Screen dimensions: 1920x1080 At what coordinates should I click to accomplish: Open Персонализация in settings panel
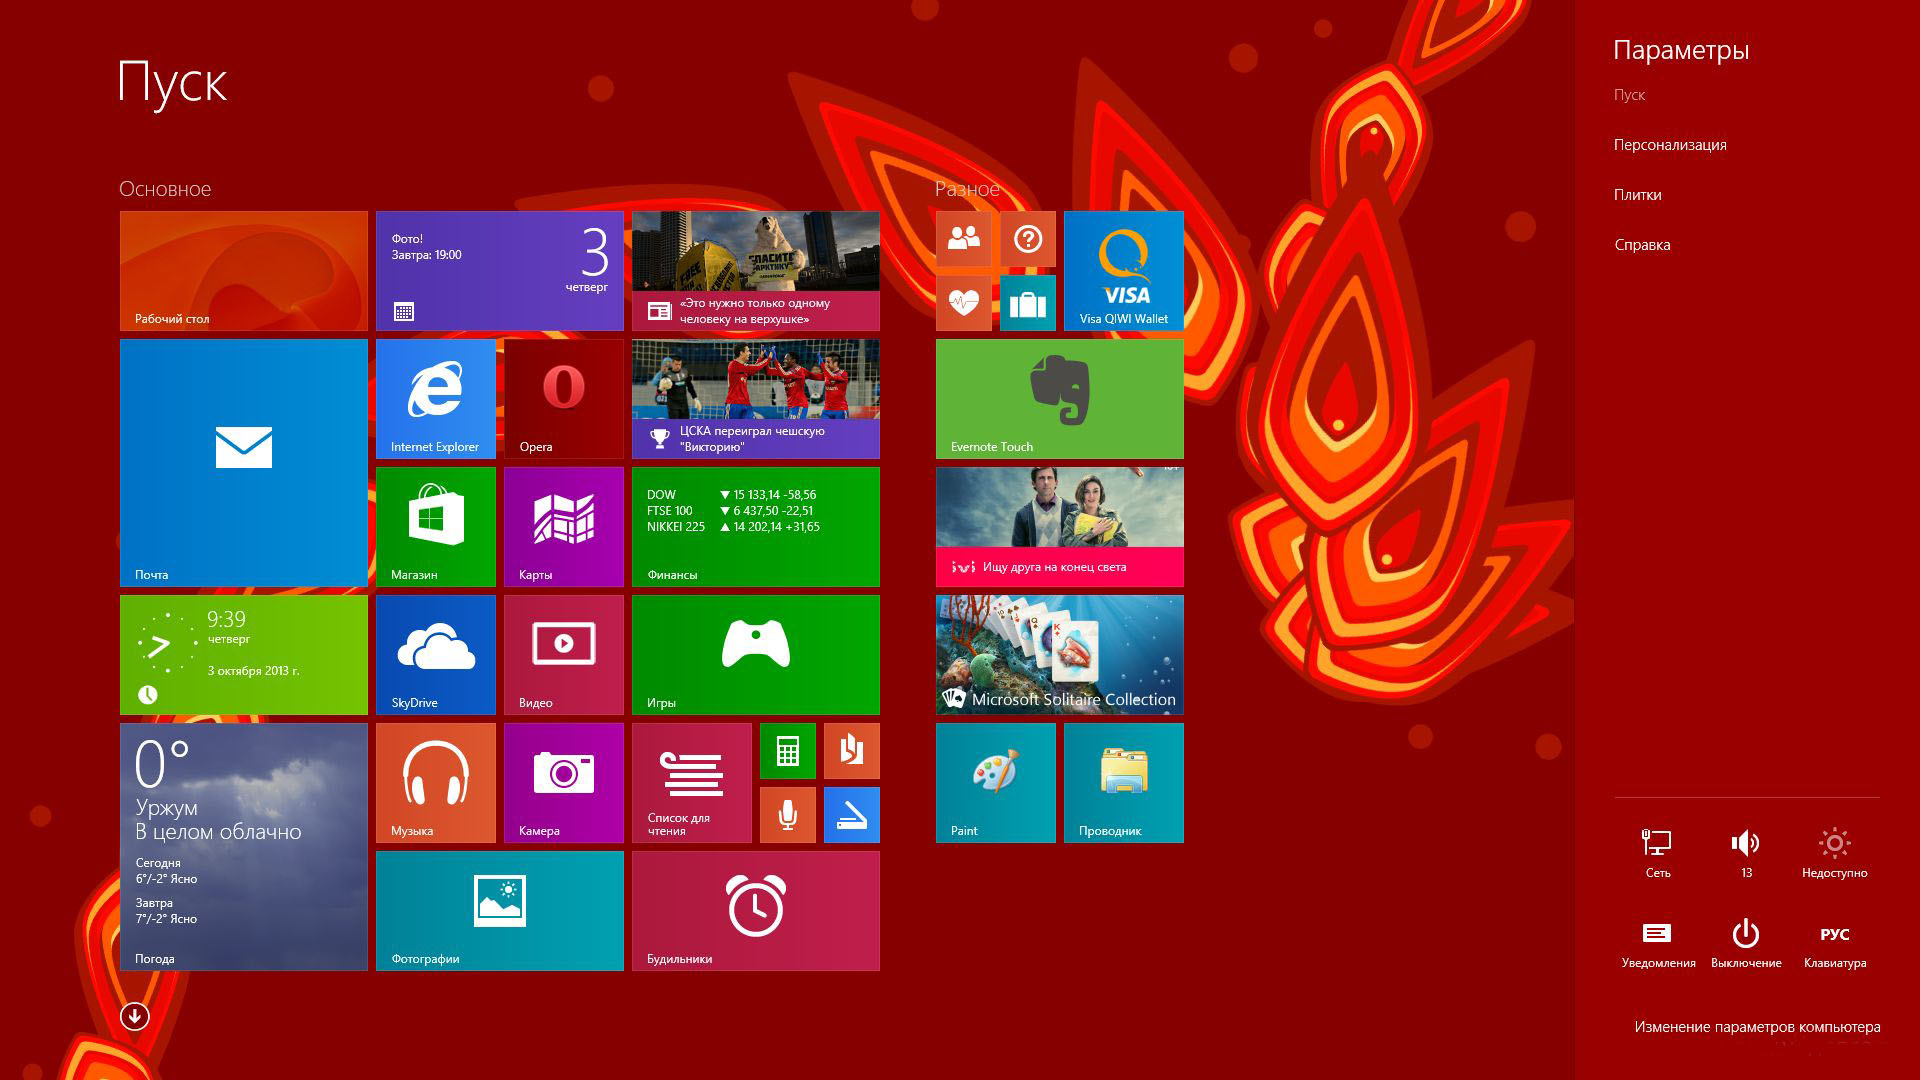[x=1669, y=145]
